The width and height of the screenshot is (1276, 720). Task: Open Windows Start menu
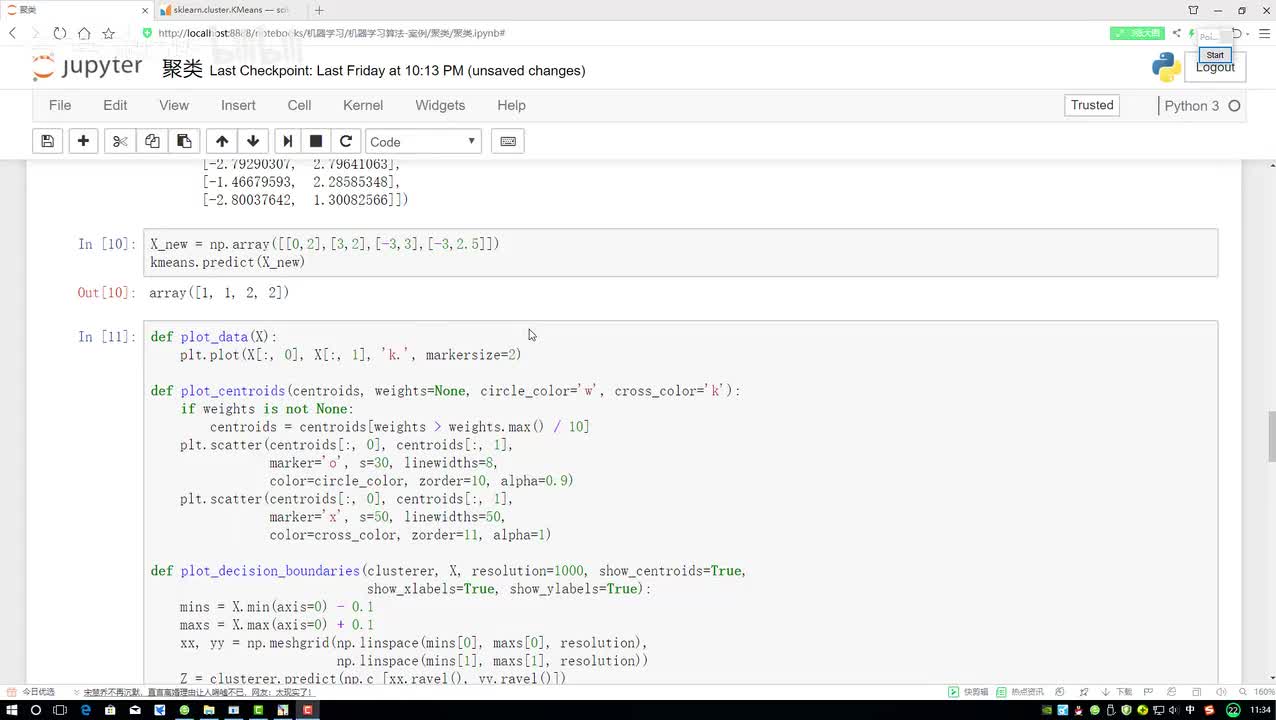click(x=11, y=710)
